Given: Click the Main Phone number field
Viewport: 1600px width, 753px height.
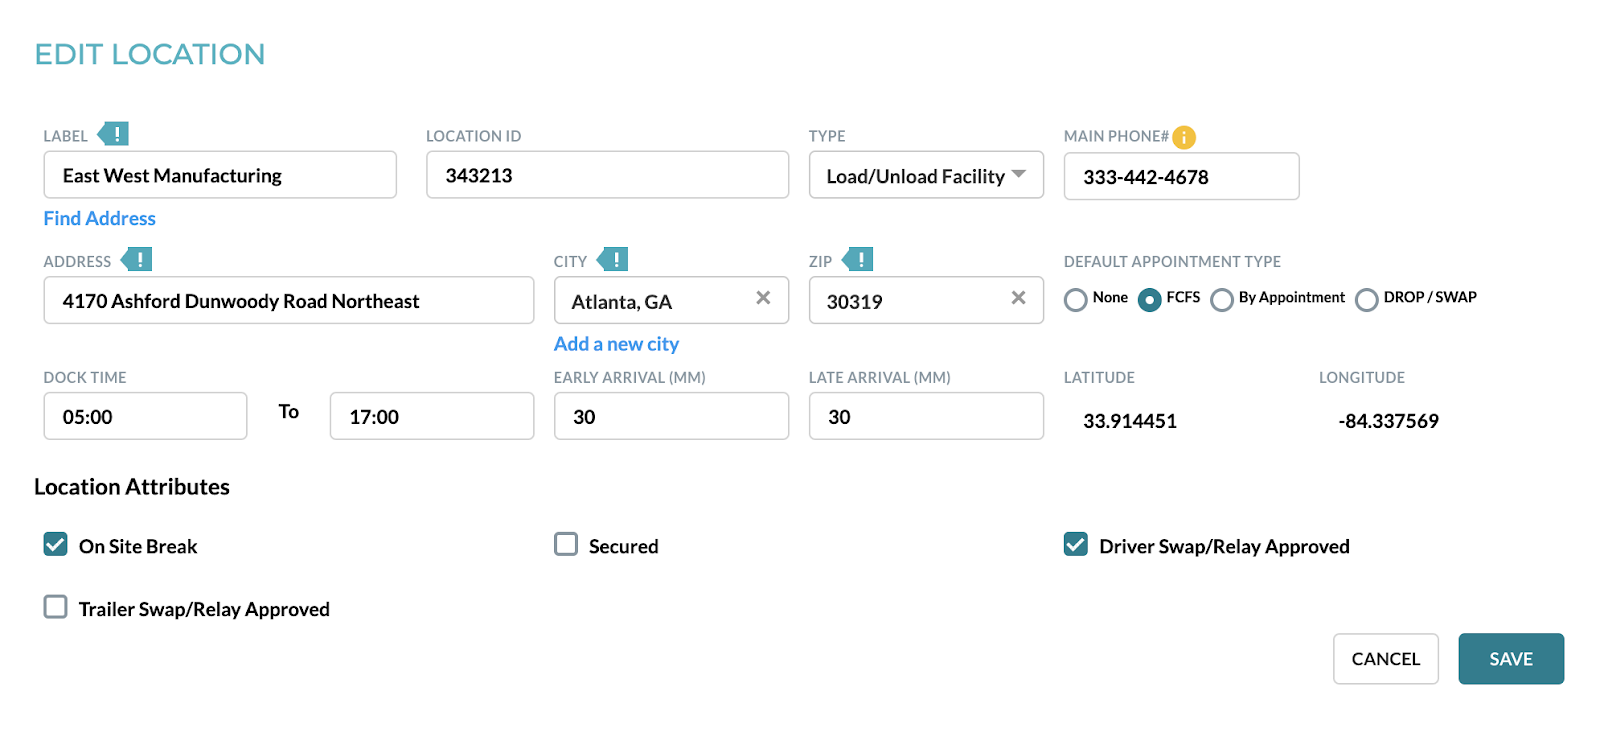Looking at the screenshot, I should (1182, 176).
